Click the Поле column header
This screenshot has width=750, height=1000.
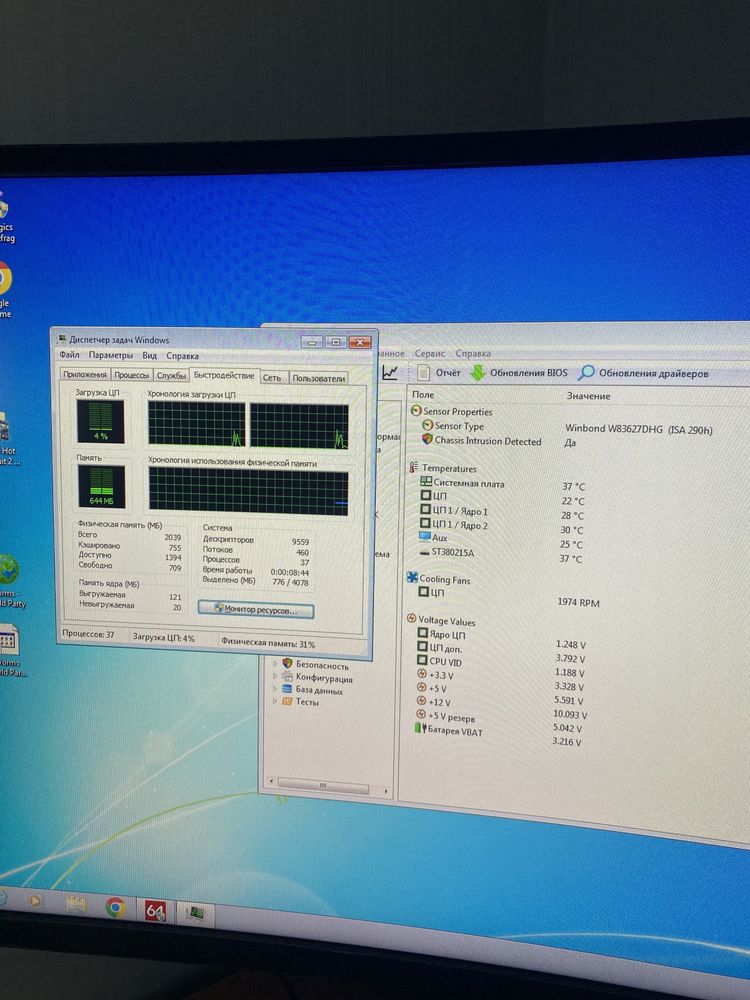click(x=423, y=395)
